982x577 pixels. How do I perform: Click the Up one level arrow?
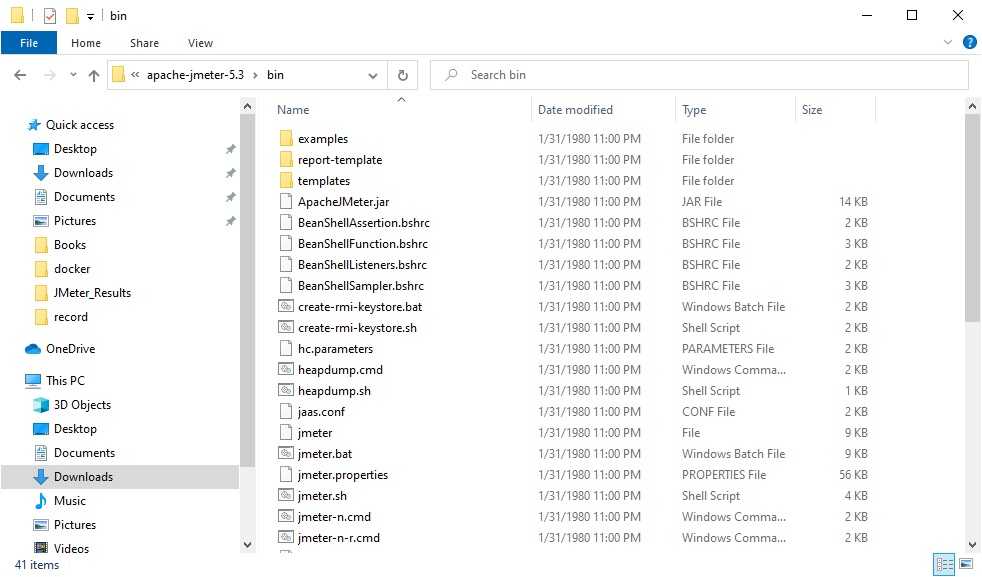(x=94, y=75)
